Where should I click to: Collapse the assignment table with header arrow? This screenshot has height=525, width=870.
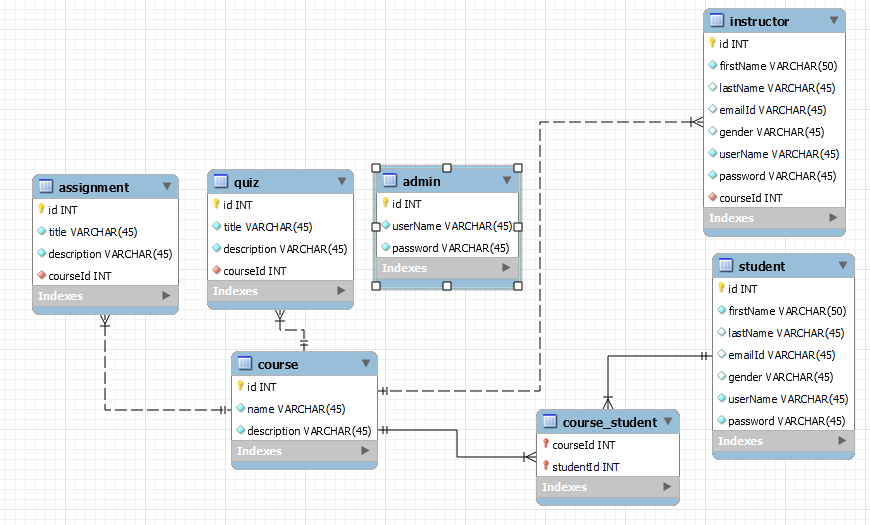[166, 186]
